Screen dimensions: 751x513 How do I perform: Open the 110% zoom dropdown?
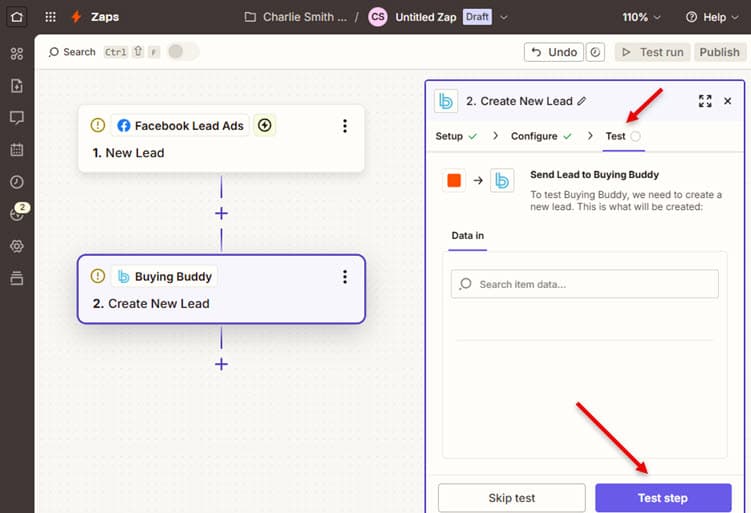pyautogui.click(x=641, y=17)
